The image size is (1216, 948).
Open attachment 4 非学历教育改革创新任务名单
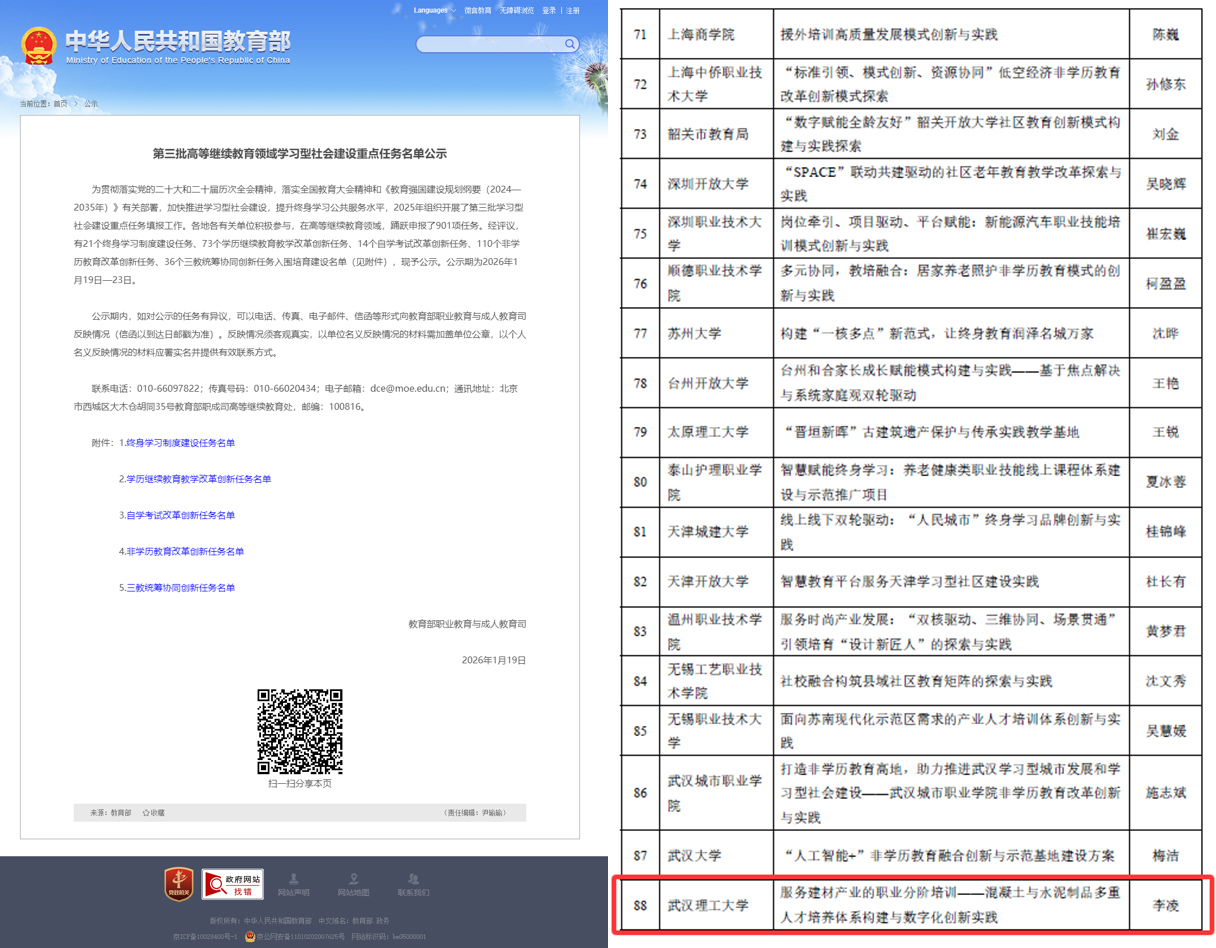(184, 551)
